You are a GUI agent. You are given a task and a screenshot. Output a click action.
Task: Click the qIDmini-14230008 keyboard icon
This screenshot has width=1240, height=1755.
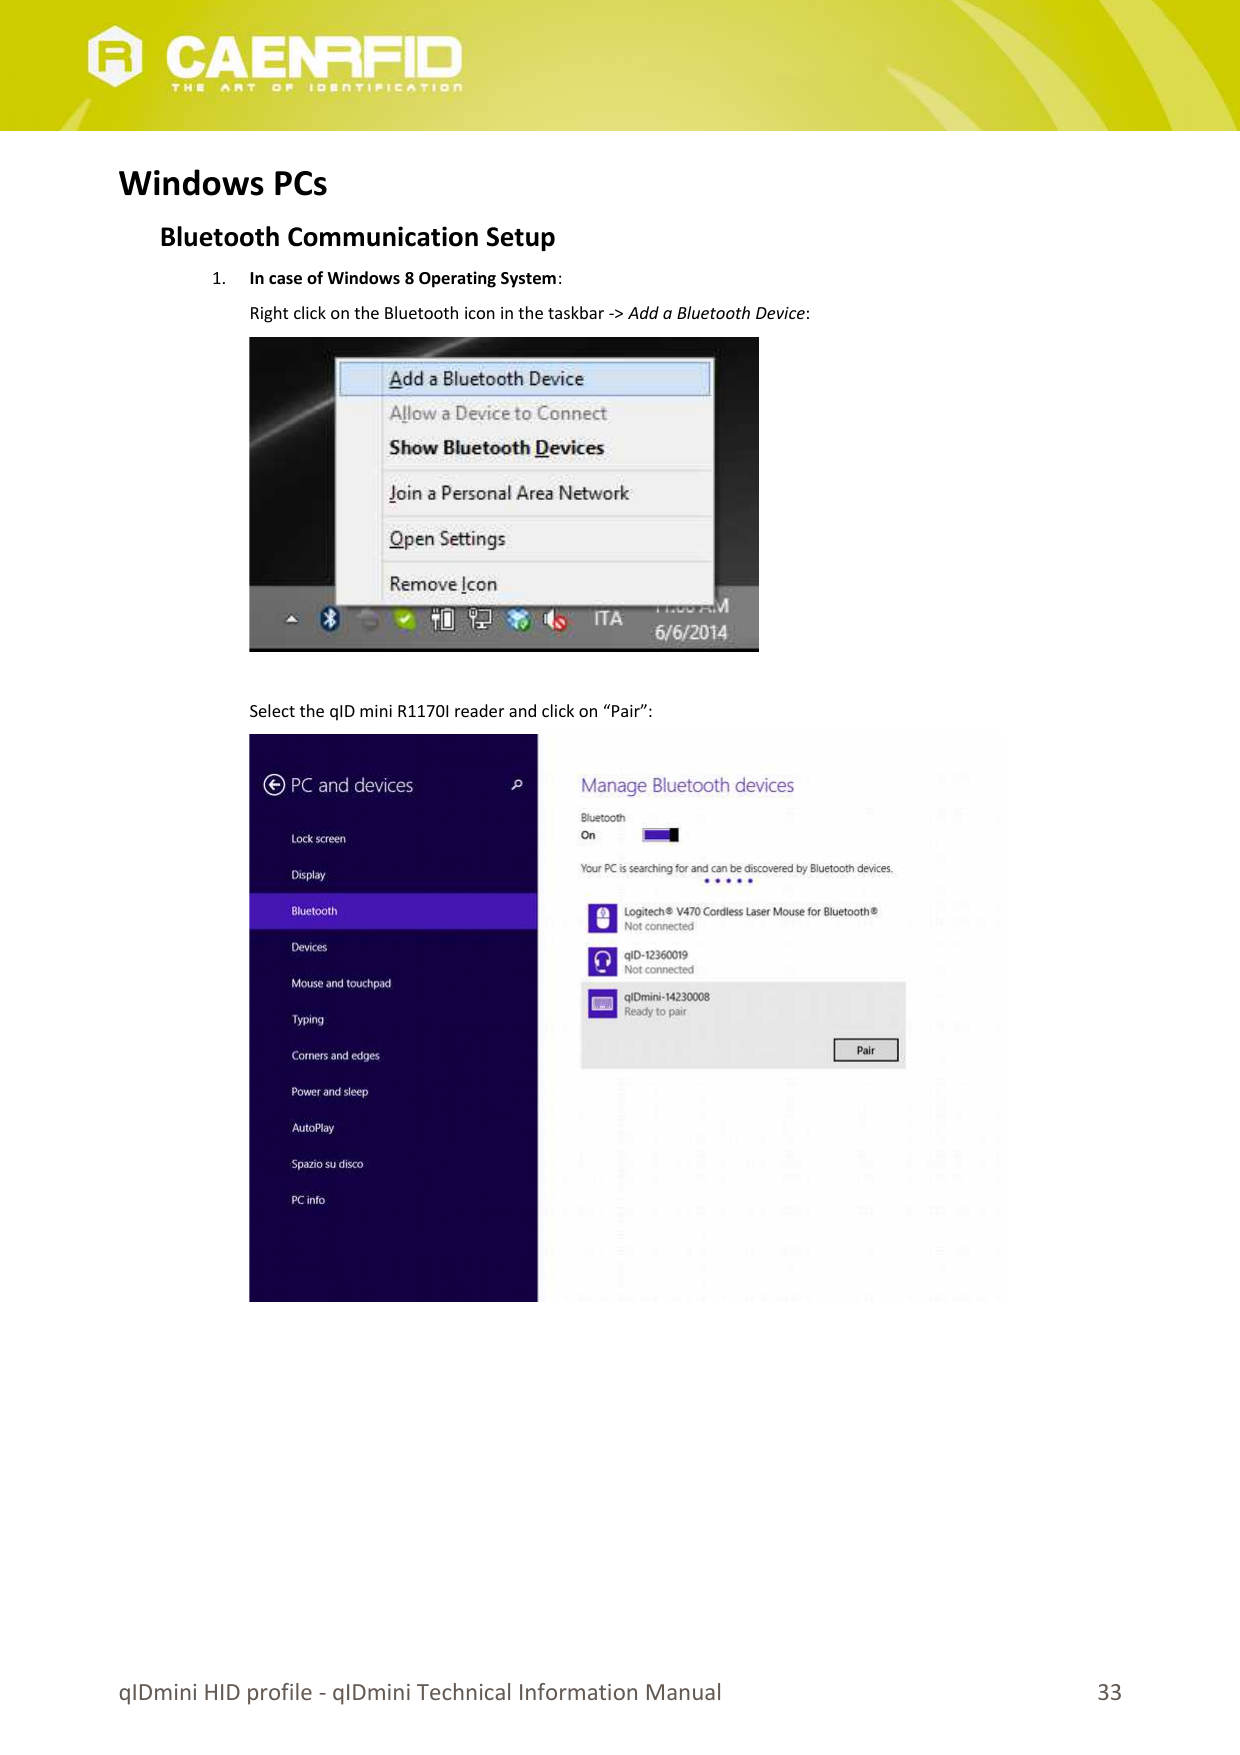[602, 1003]
